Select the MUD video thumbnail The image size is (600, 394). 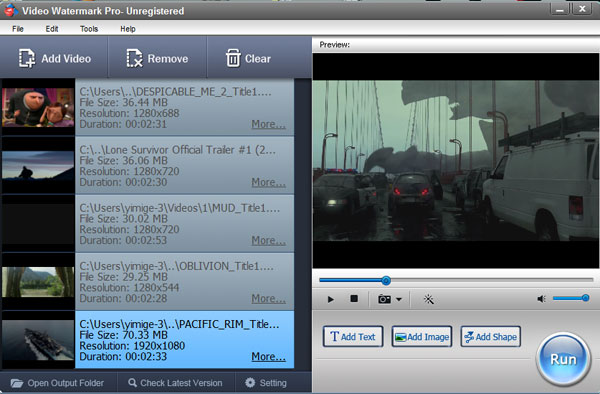(x=38, y=223)
